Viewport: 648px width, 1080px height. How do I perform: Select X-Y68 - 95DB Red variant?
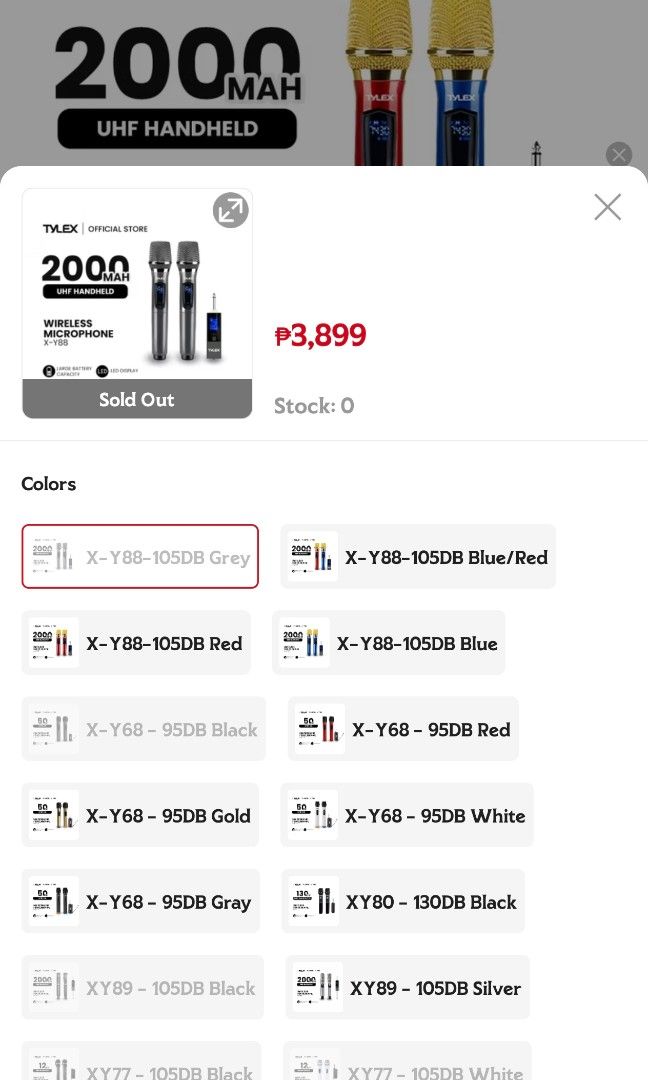click(x=403, y=729)
